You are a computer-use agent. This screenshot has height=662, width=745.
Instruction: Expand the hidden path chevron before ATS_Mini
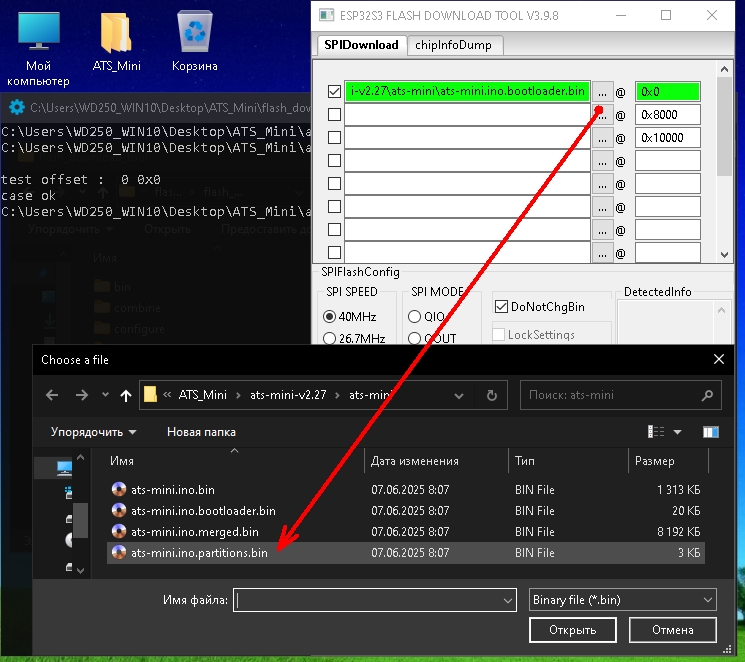coord(167,394)
